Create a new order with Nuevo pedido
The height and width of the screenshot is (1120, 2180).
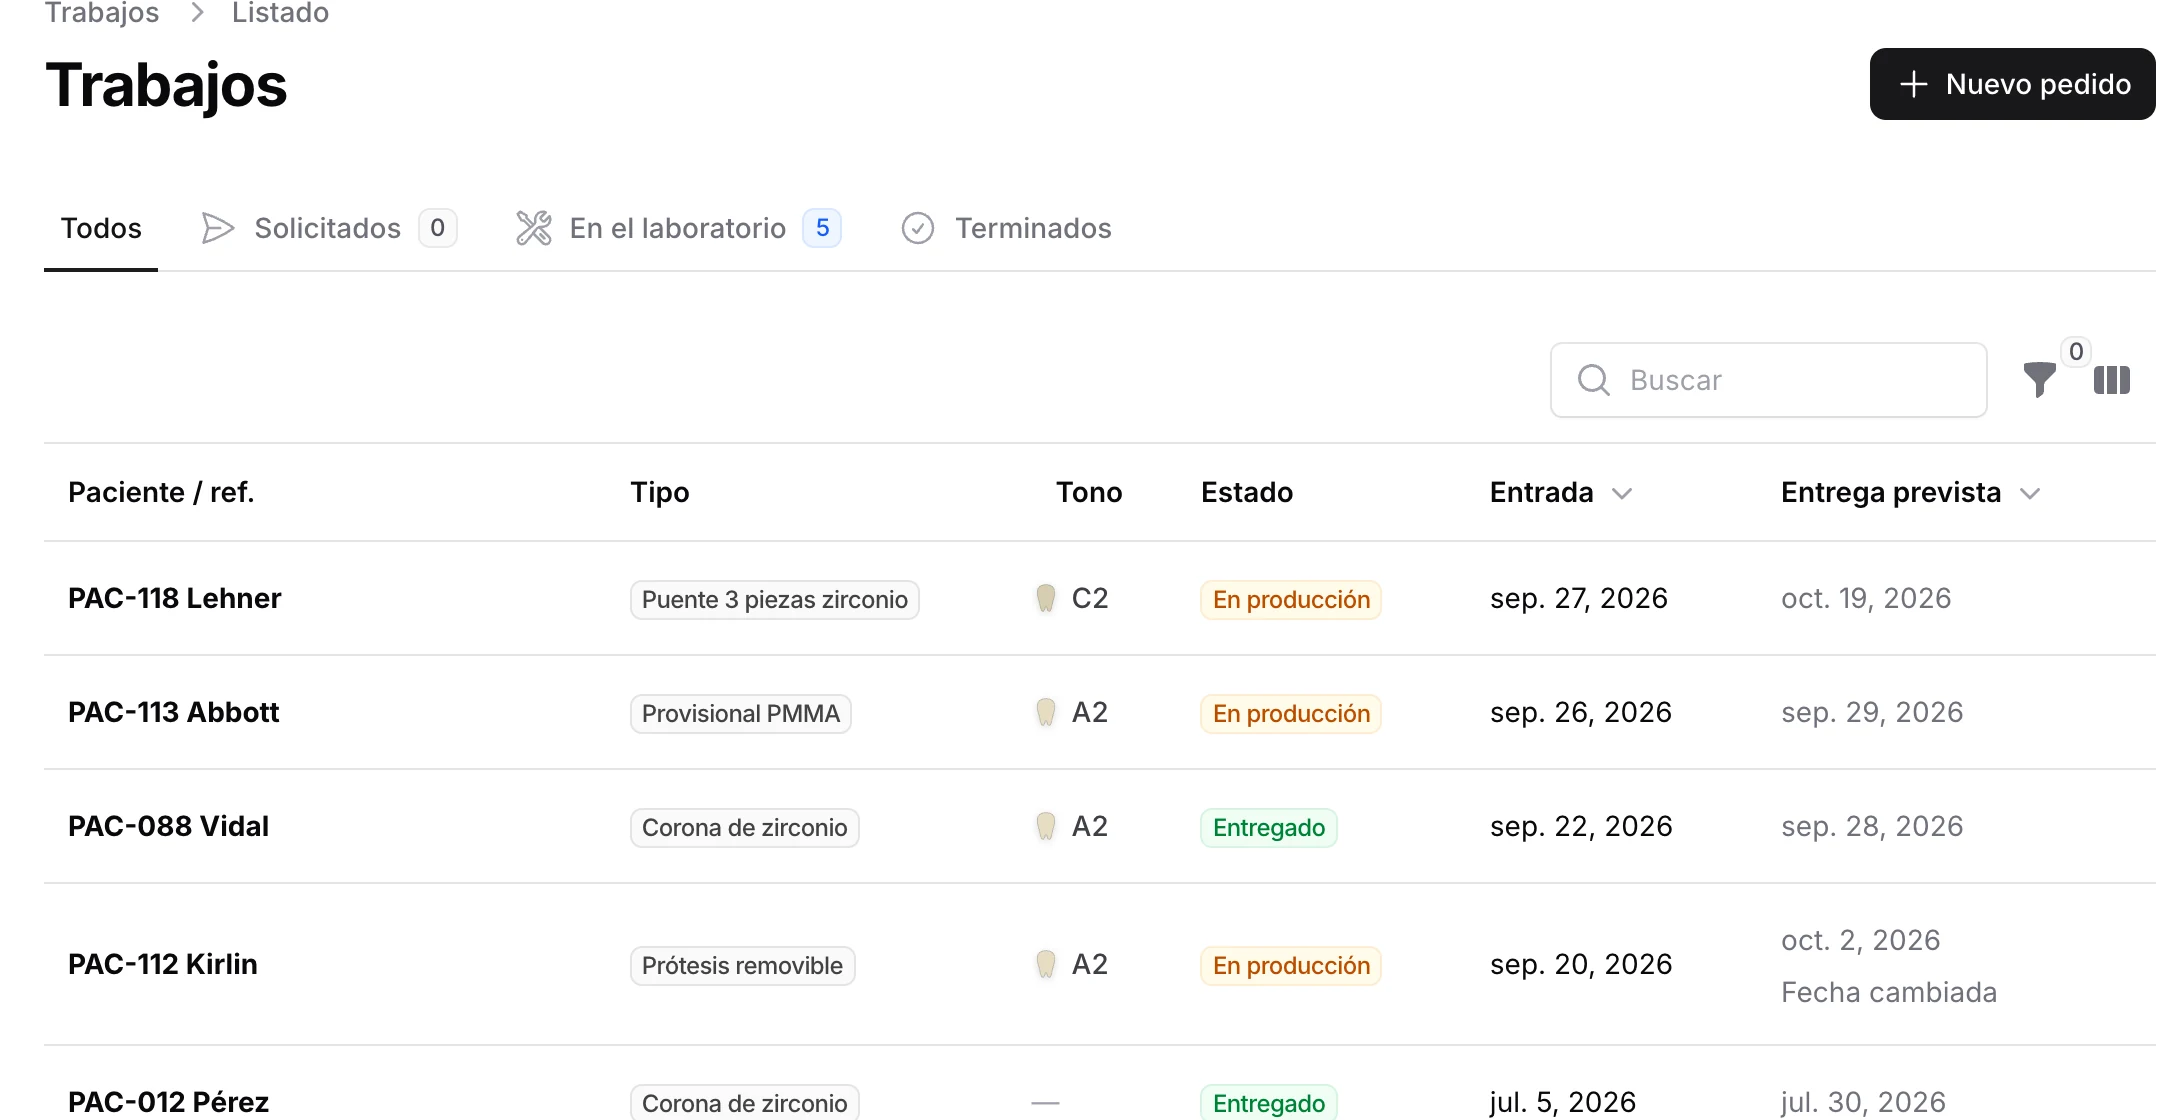[2012, 84]
